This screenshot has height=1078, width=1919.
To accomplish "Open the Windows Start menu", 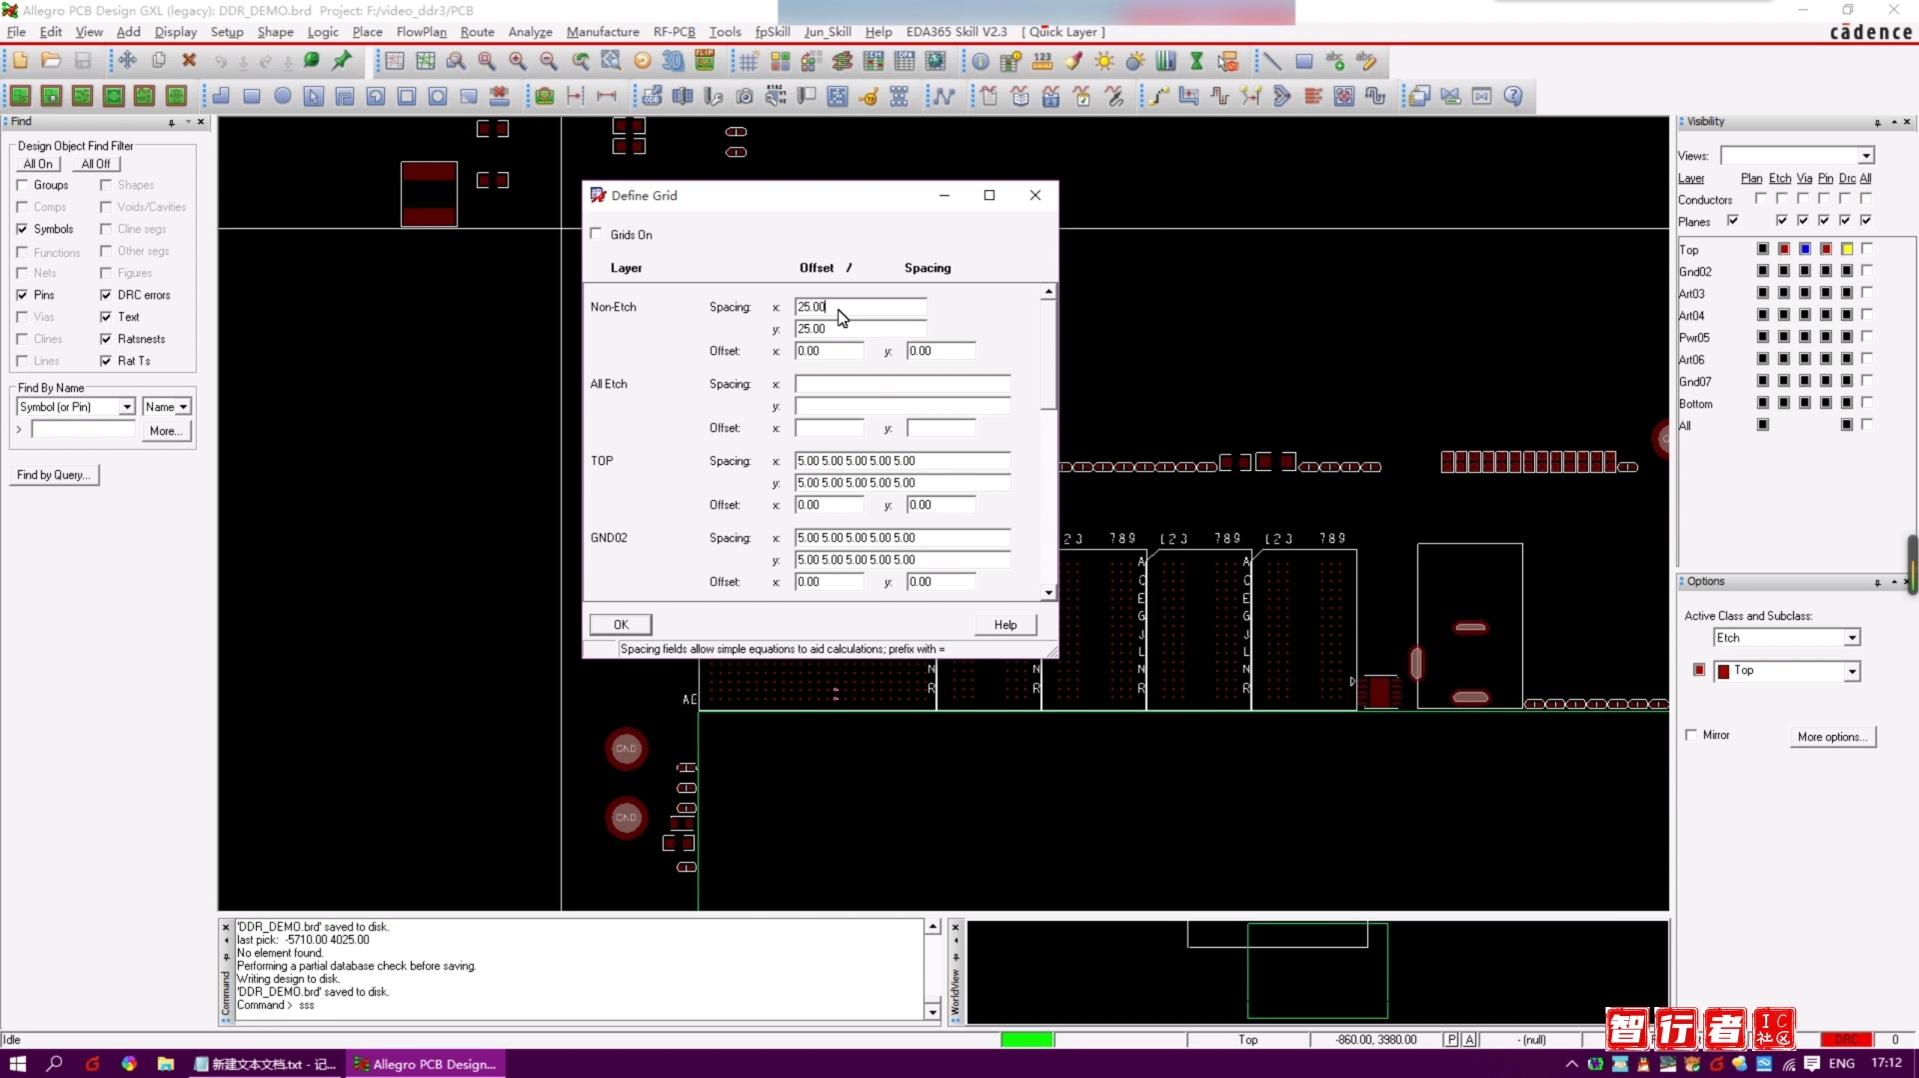I will click(x=18, y=1064).
